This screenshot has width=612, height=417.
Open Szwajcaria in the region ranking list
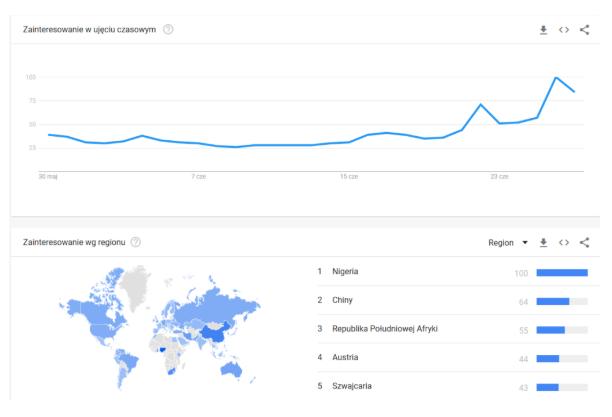coord(352,386)
